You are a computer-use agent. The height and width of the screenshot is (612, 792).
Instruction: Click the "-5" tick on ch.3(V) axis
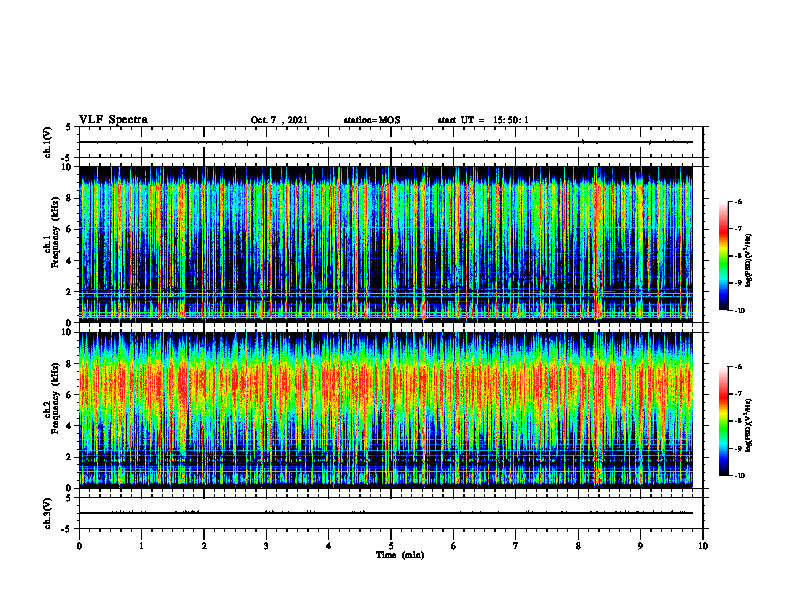(67, 529)
